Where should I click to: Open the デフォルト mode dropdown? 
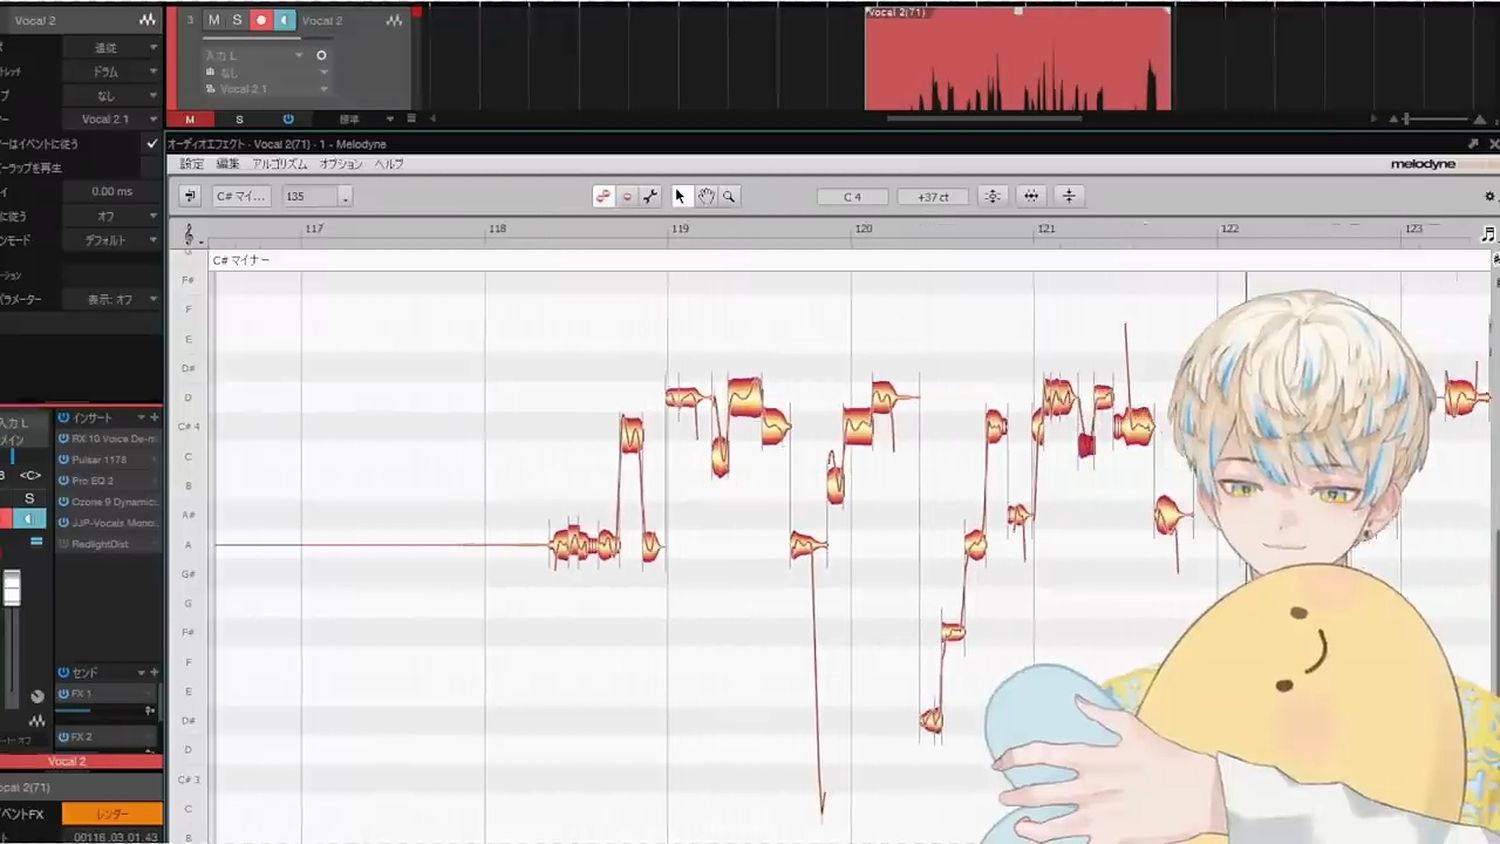(x=111, y=240)
